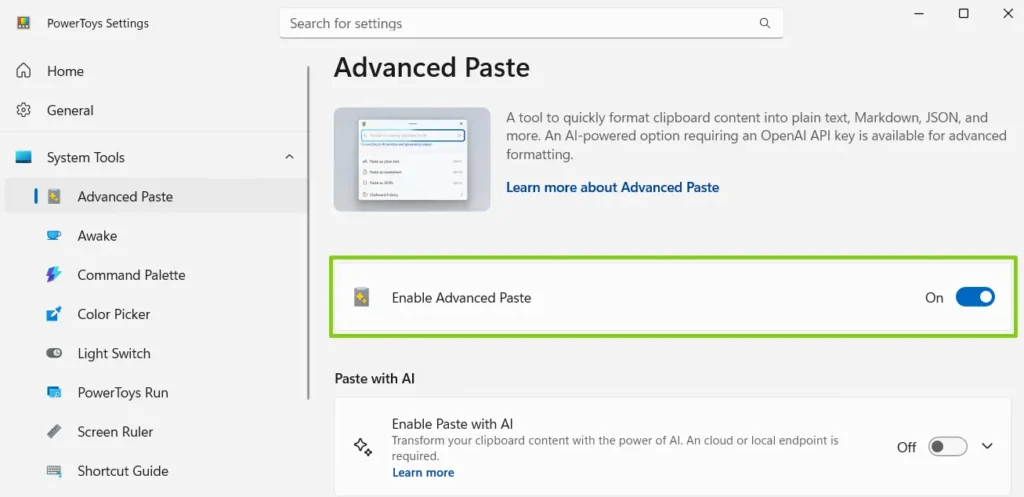Select Screen Ruler in the sidebar

point(154,432)
